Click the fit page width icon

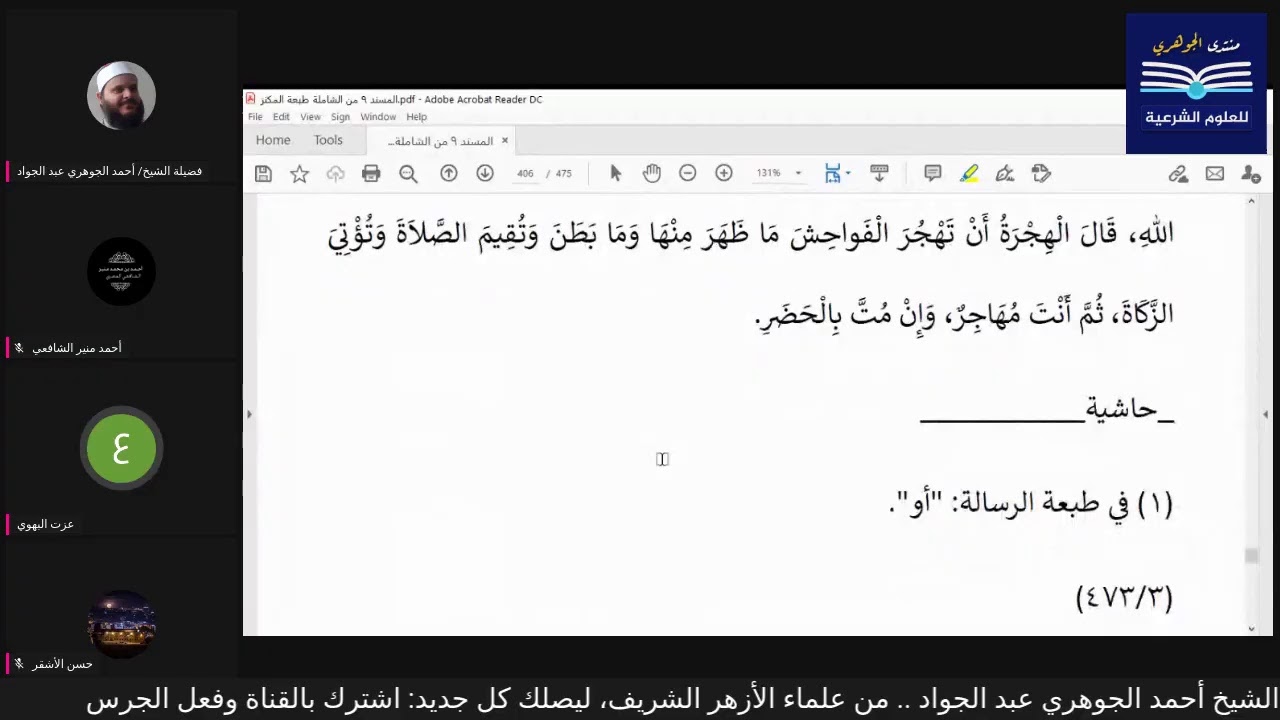[x=832, y=173]
